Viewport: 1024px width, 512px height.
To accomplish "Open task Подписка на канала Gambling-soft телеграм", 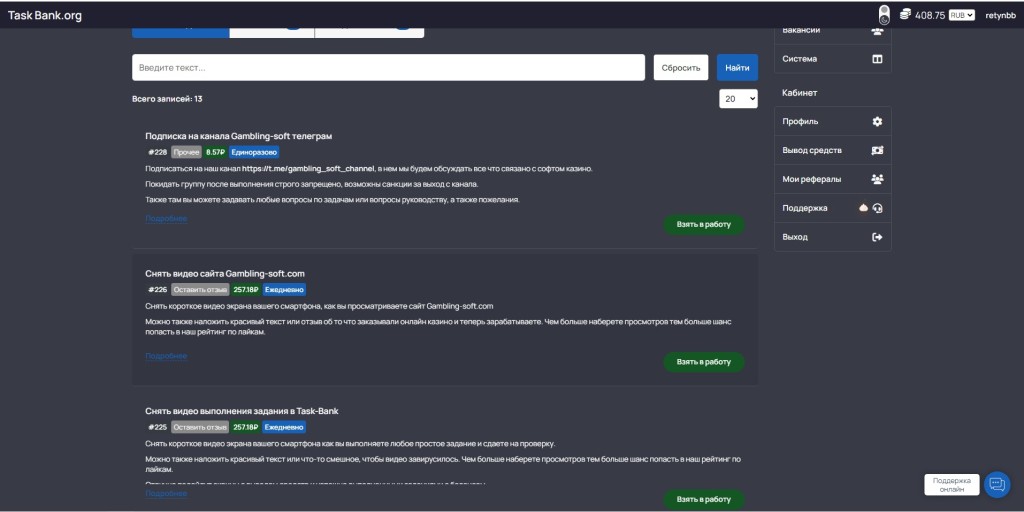I will (x=238, y=136).
